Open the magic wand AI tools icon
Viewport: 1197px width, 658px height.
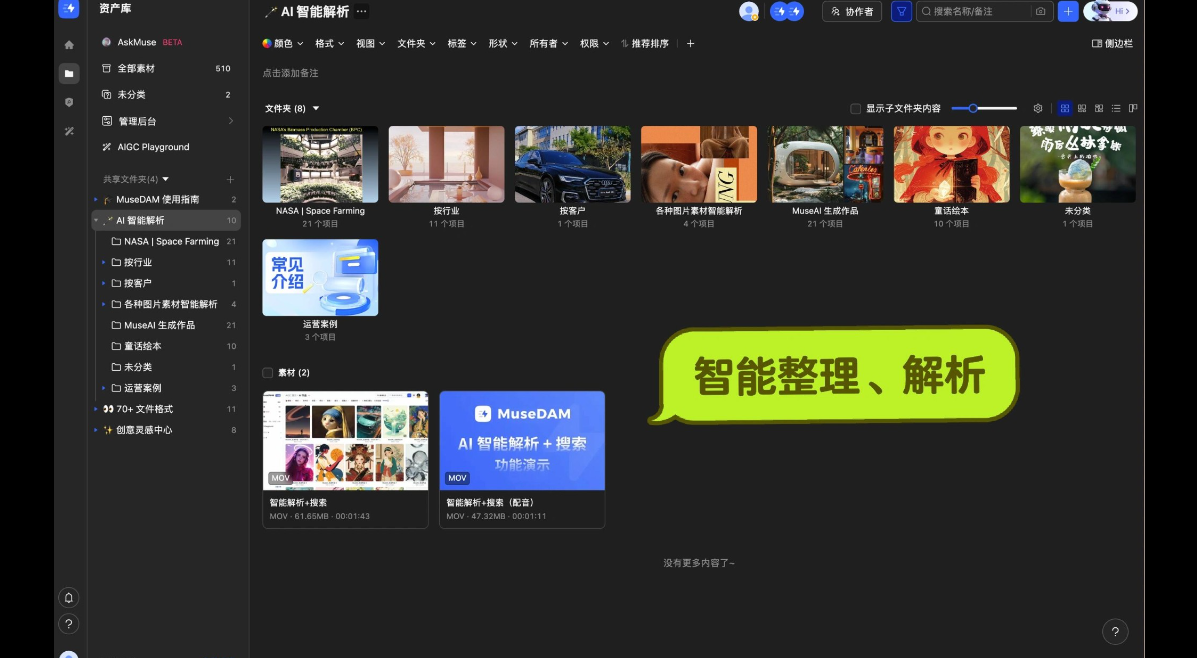[69, 131]
